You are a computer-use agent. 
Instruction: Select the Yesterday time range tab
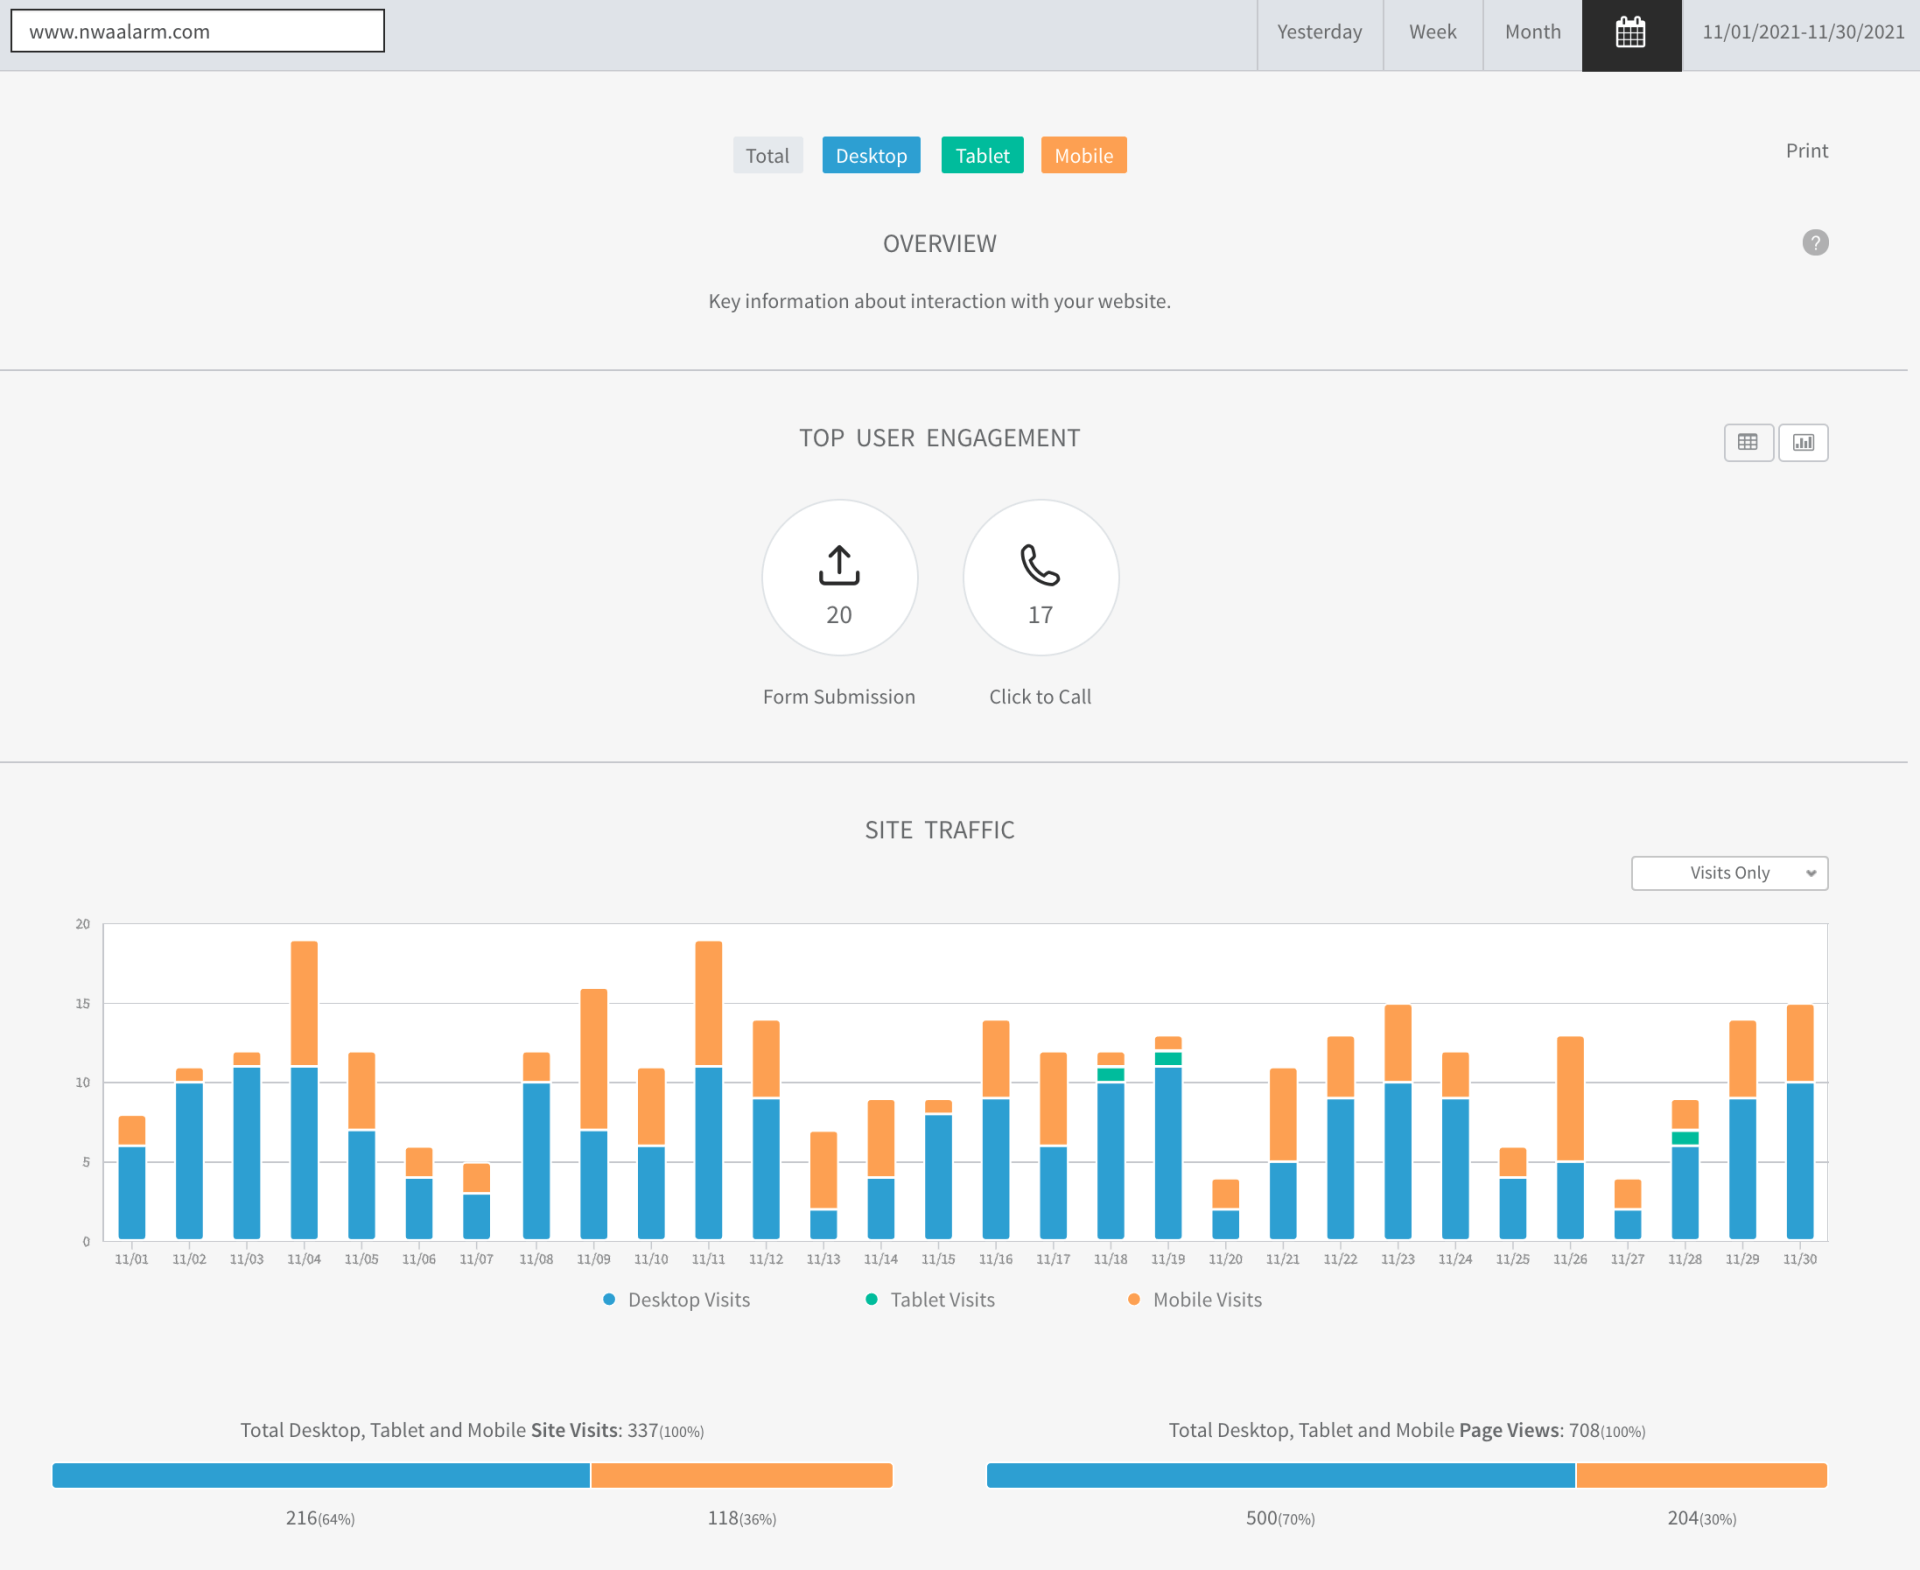[x=1319, y=33]
